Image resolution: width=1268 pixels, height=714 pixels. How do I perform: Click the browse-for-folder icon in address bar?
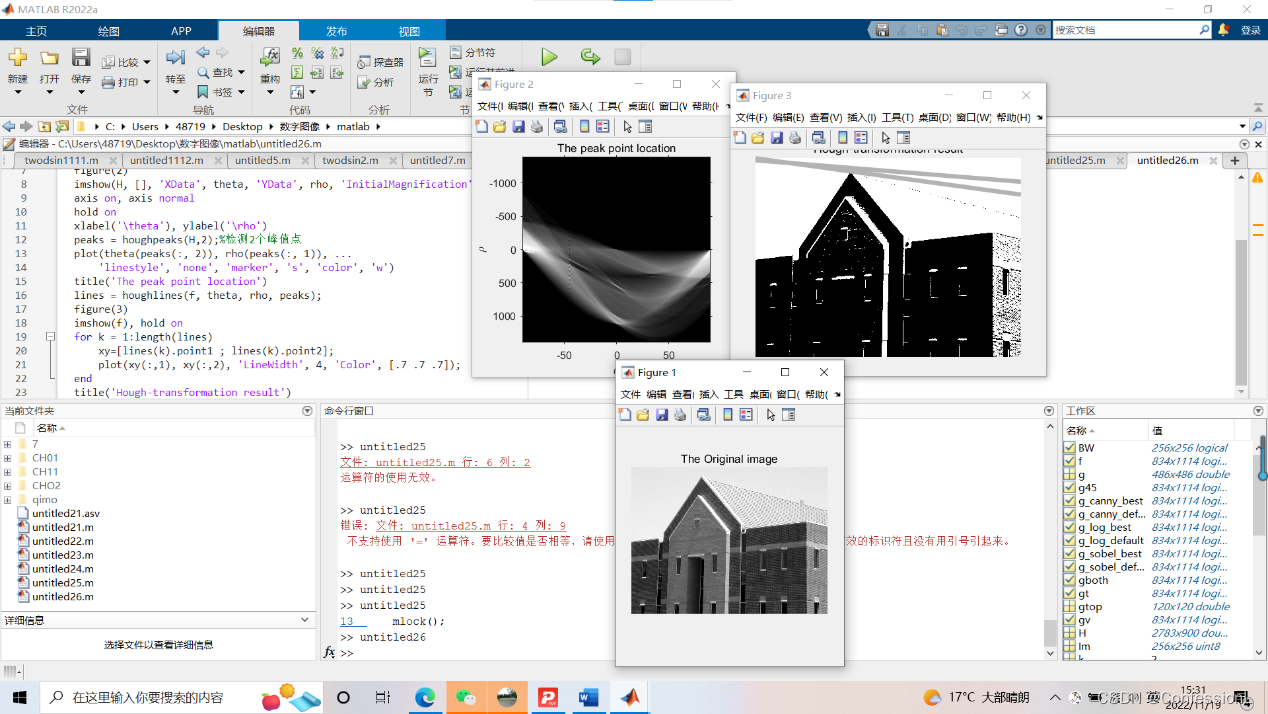63,127
